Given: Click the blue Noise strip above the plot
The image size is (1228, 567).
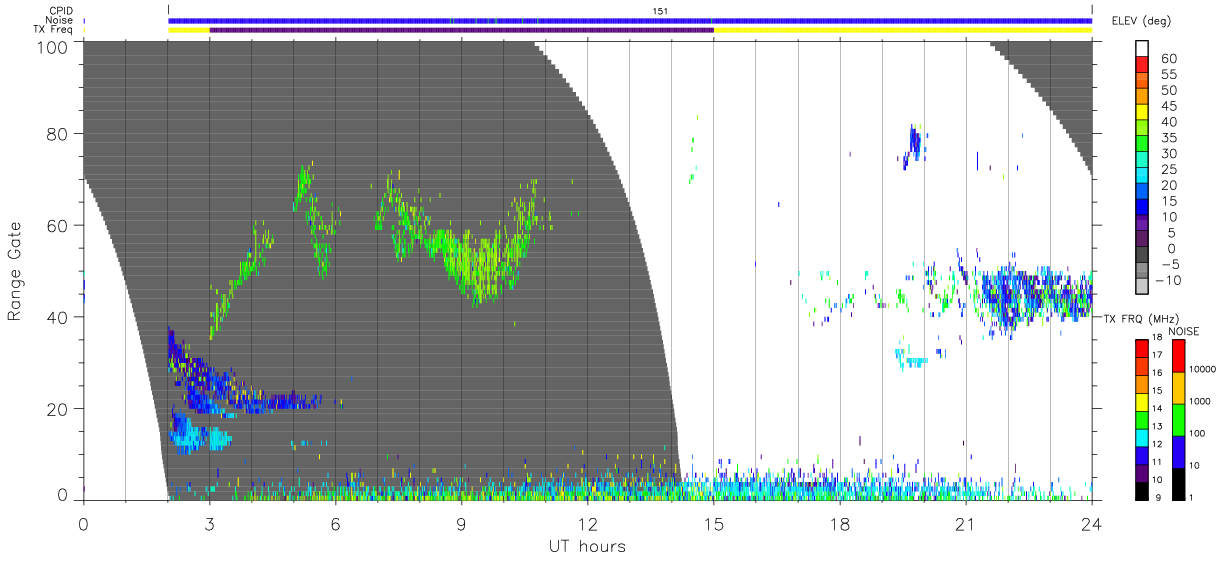Looking at the screenshot, I should pos(630,20).
